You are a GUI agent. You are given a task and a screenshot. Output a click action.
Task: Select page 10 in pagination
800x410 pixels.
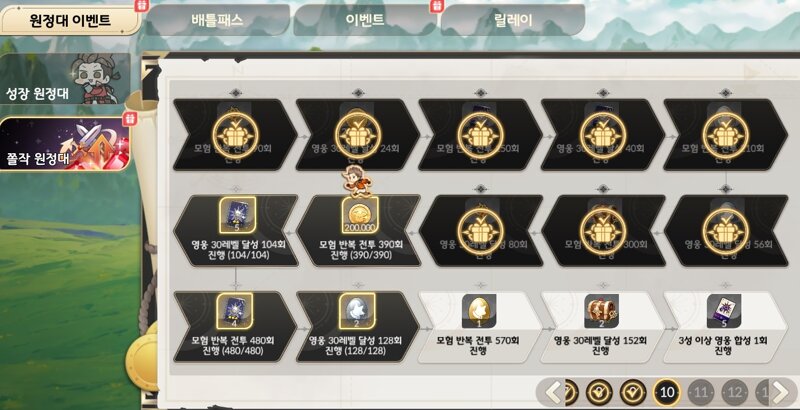click(667, 393)
